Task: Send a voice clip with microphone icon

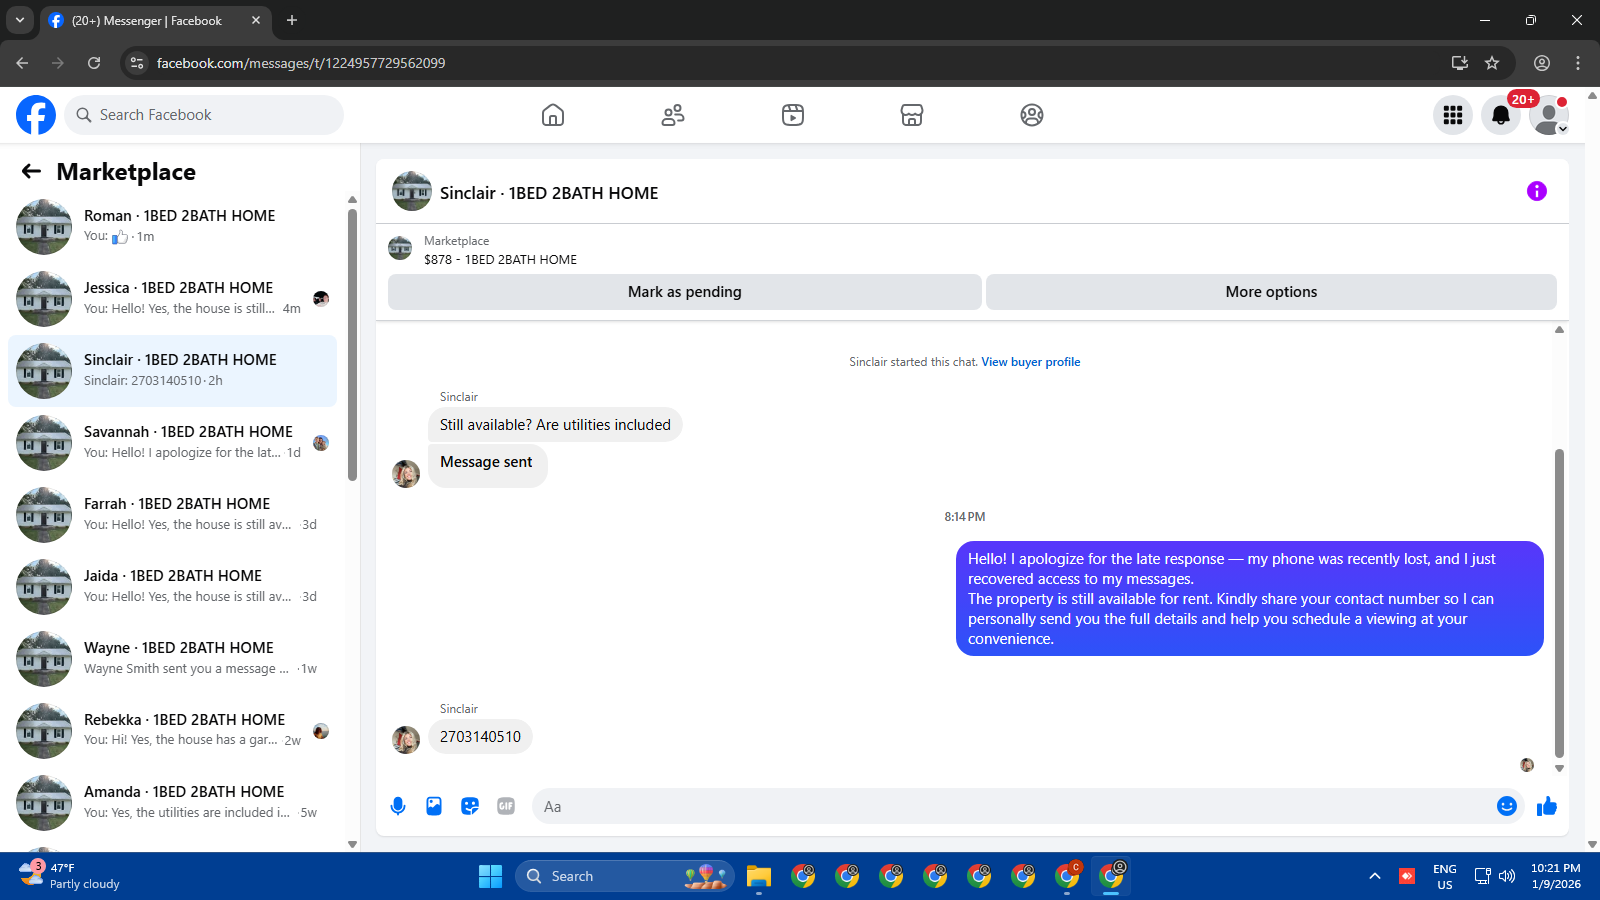Action: point(398,806)
